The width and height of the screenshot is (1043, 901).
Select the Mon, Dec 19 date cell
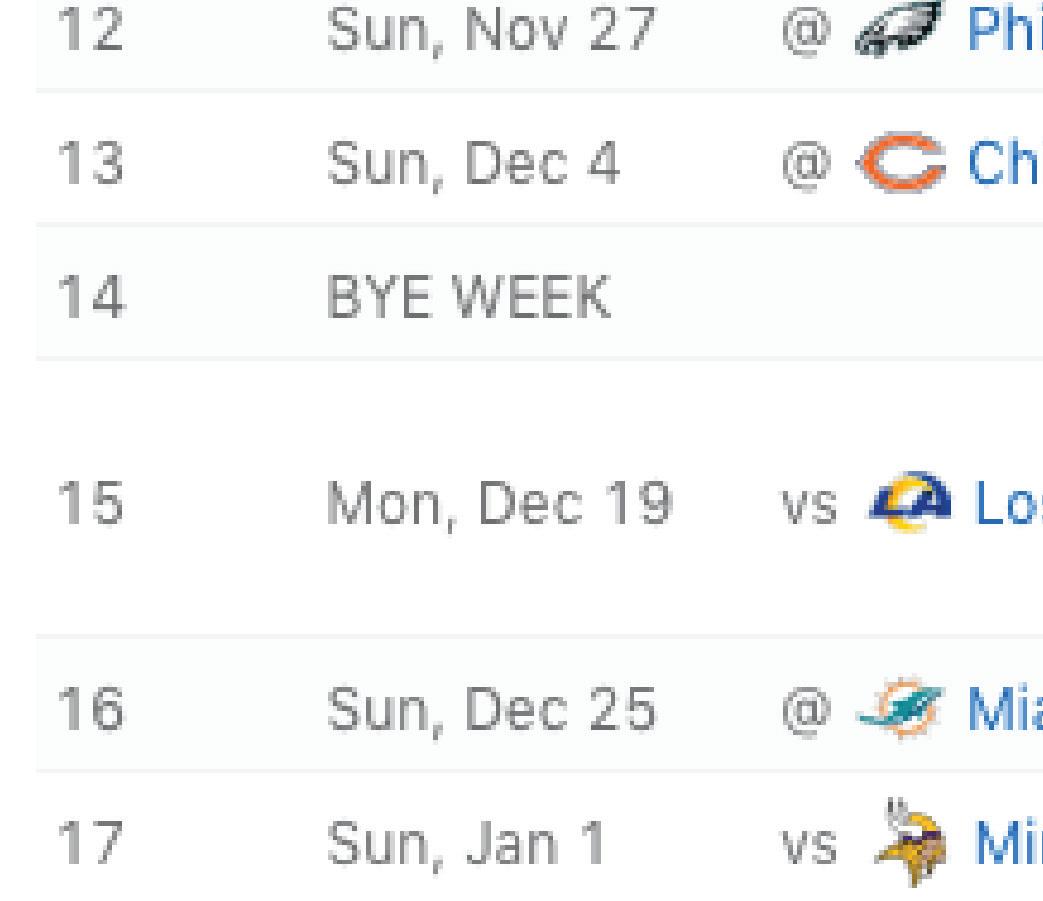(500, 505)
